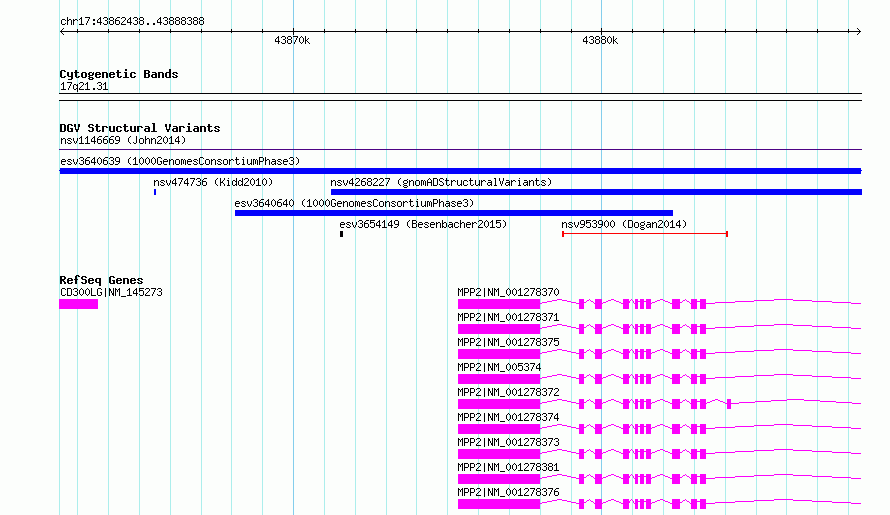Open gene CD300LG|NM_145273 label
The width and height of the screenshot is (890, 515).
[x=111, y=292]
